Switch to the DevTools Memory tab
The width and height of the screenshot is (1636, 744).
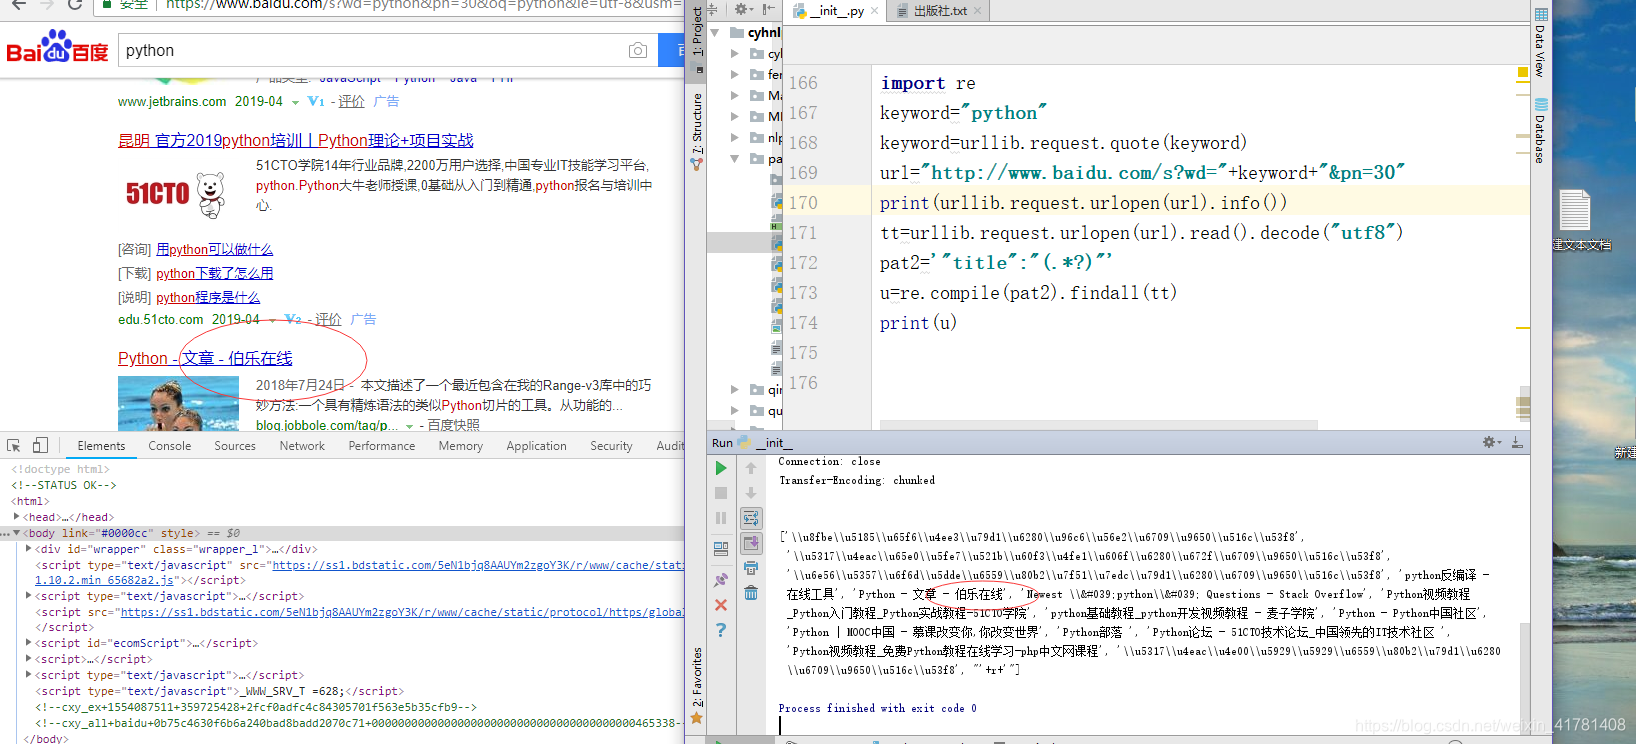[x=460, y=446]
